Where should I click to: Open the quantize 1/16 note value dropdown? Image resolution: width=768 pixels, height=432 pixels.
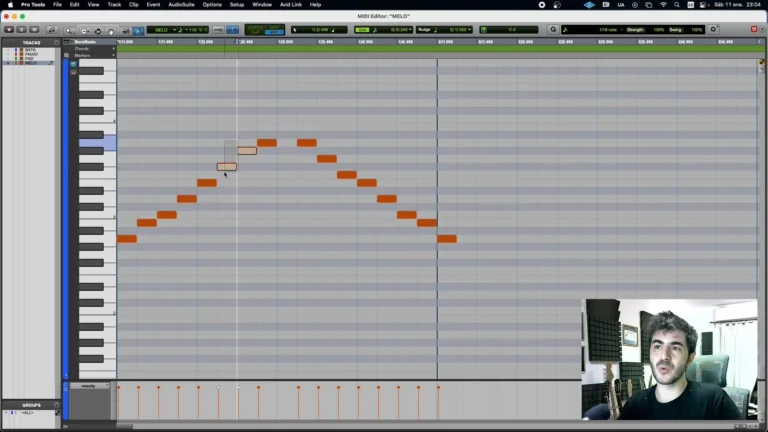pos(607,30)
